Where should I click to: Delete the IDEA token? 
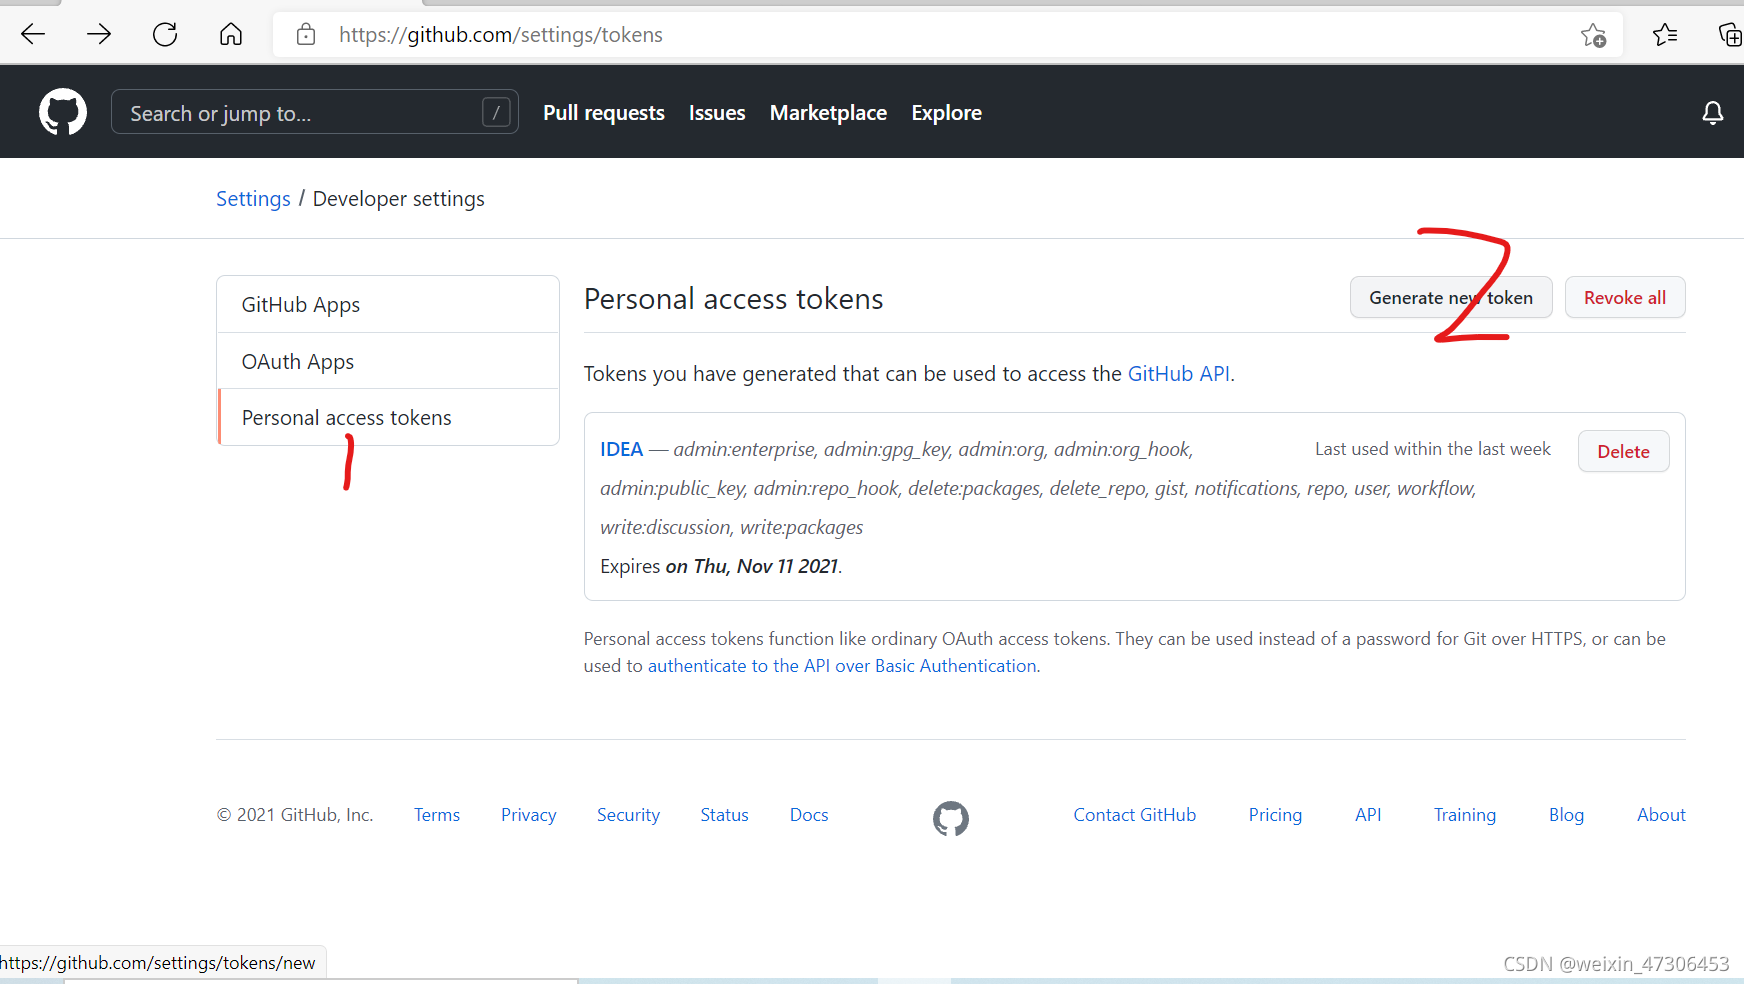click(1624, 452)
